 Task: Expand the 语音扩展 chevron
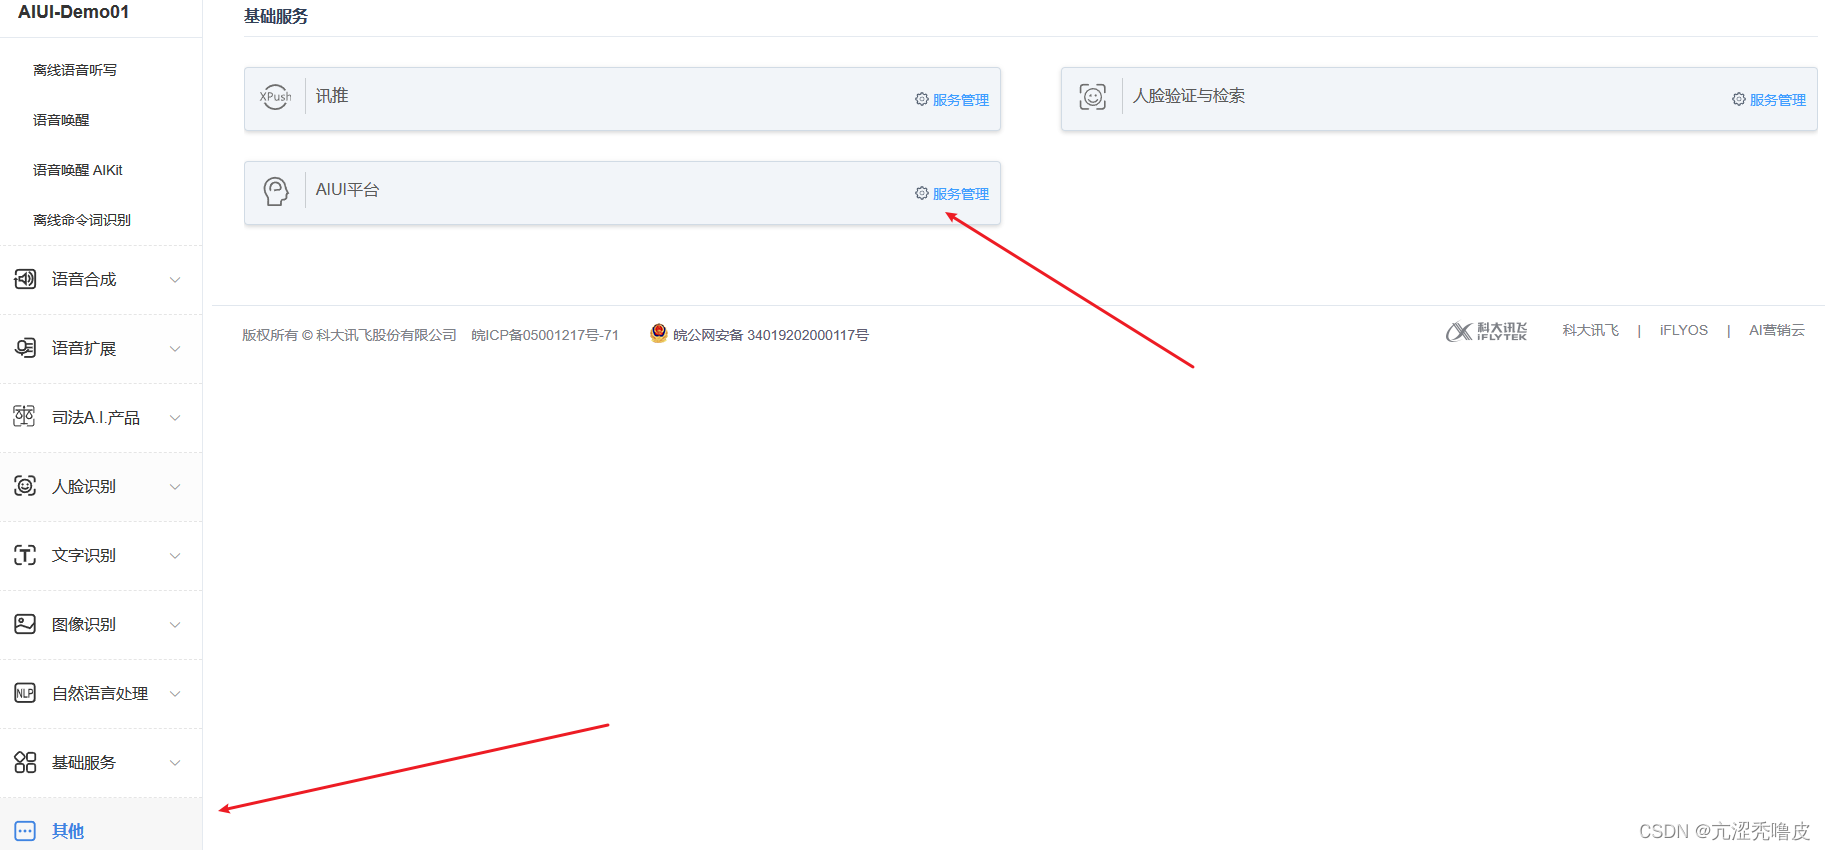[x=175, y=349]
